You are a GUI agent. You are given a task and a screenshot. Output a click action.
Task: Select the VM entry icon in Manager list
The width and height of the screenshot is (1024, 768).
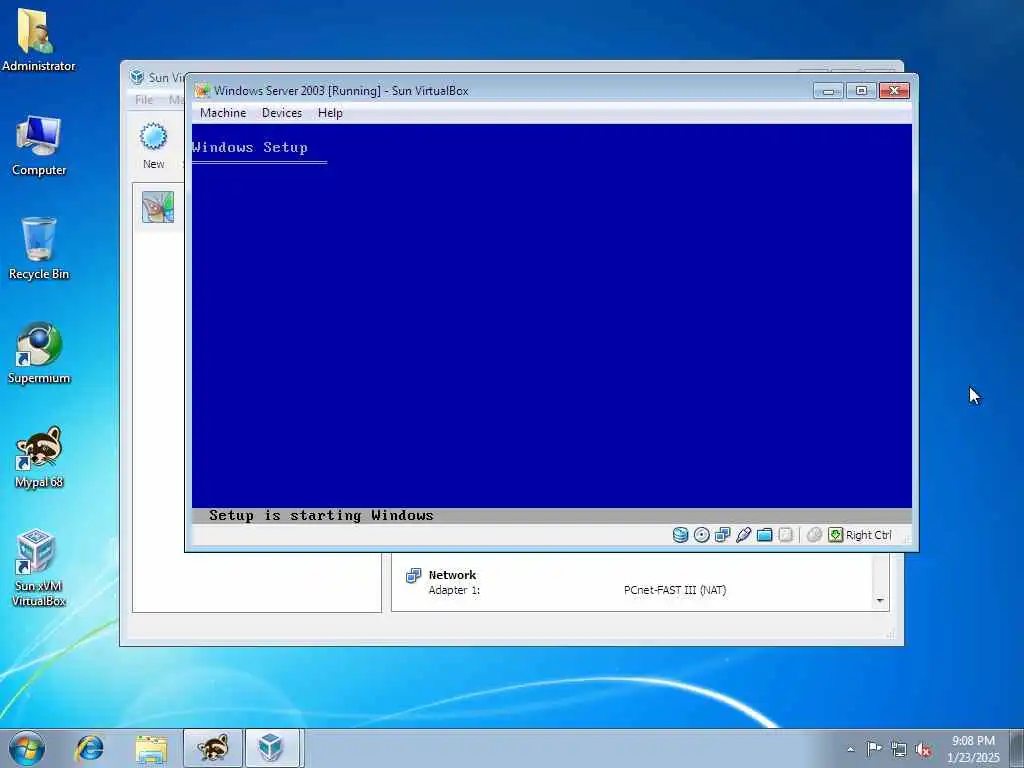[158, 207]
